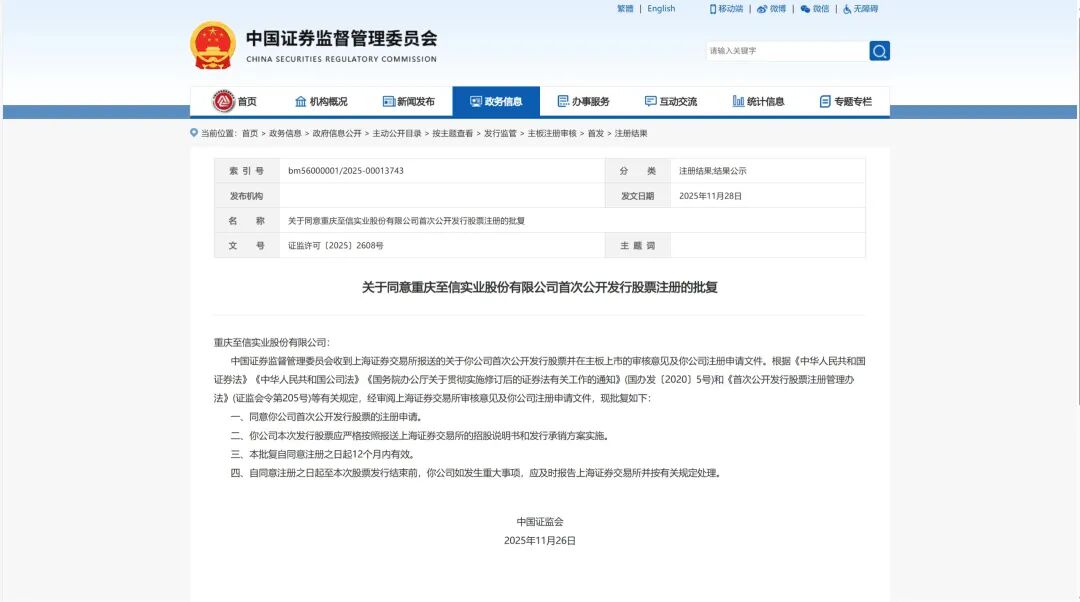The width and height of the screenshot is (1080, 602).
Task: Open the 机构概况 navigation tab
Action: (x=321, y=102)
